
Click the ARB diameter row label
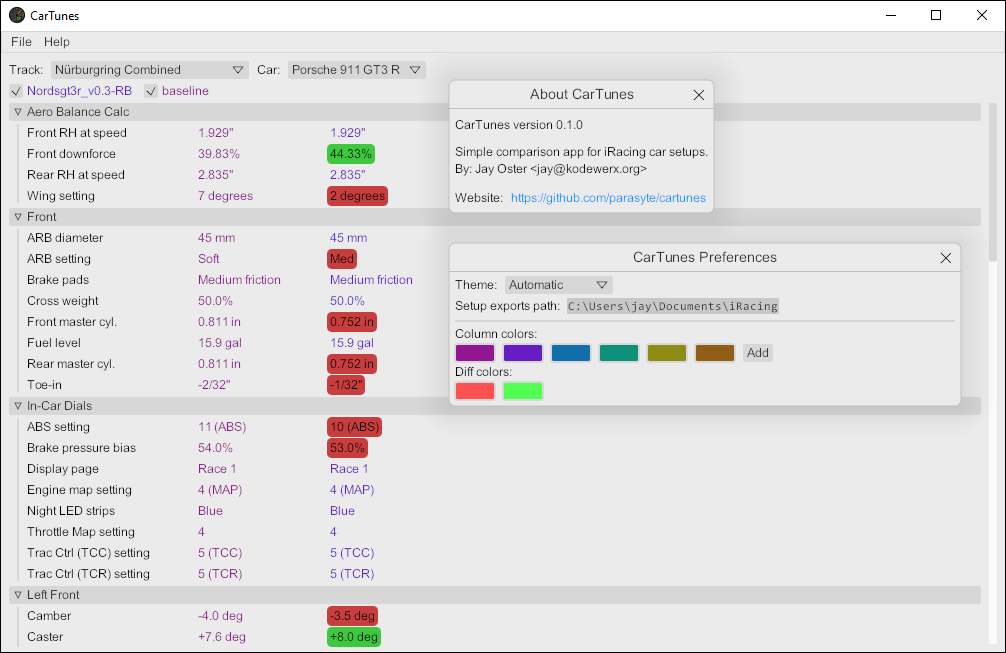coord(65,238)
